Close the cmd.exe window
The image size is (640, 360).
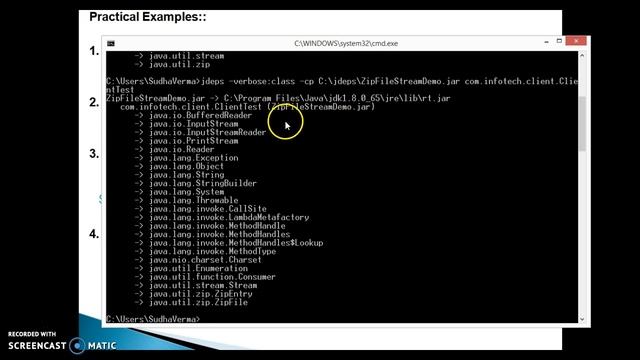point(576,41)
